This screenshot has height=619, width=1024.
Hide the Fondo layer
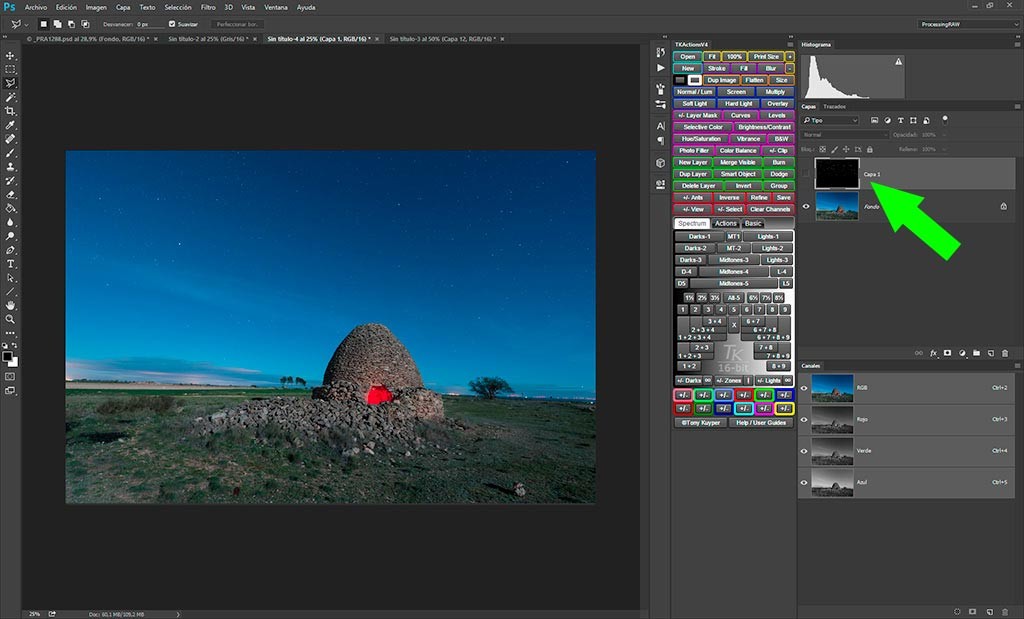[x=806, y=206]
